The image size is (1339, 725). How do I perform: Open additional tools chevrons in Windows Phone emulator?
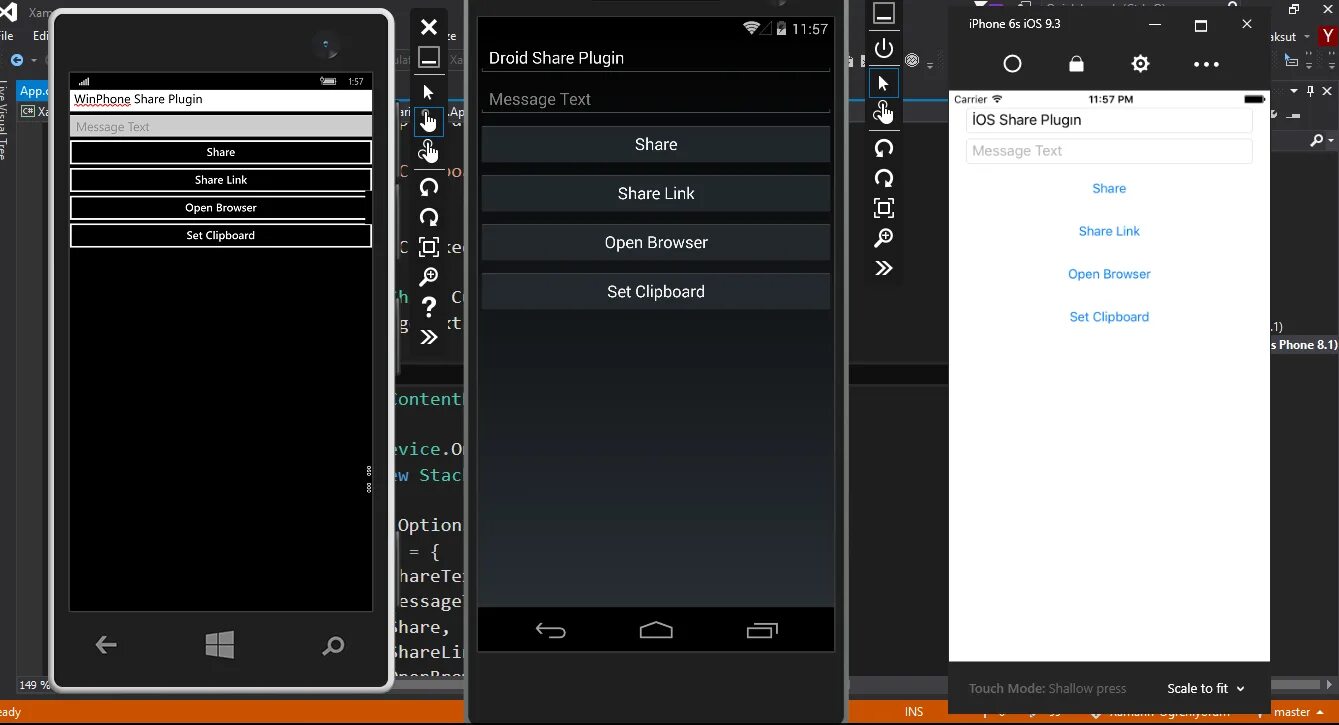coord(428,337)
